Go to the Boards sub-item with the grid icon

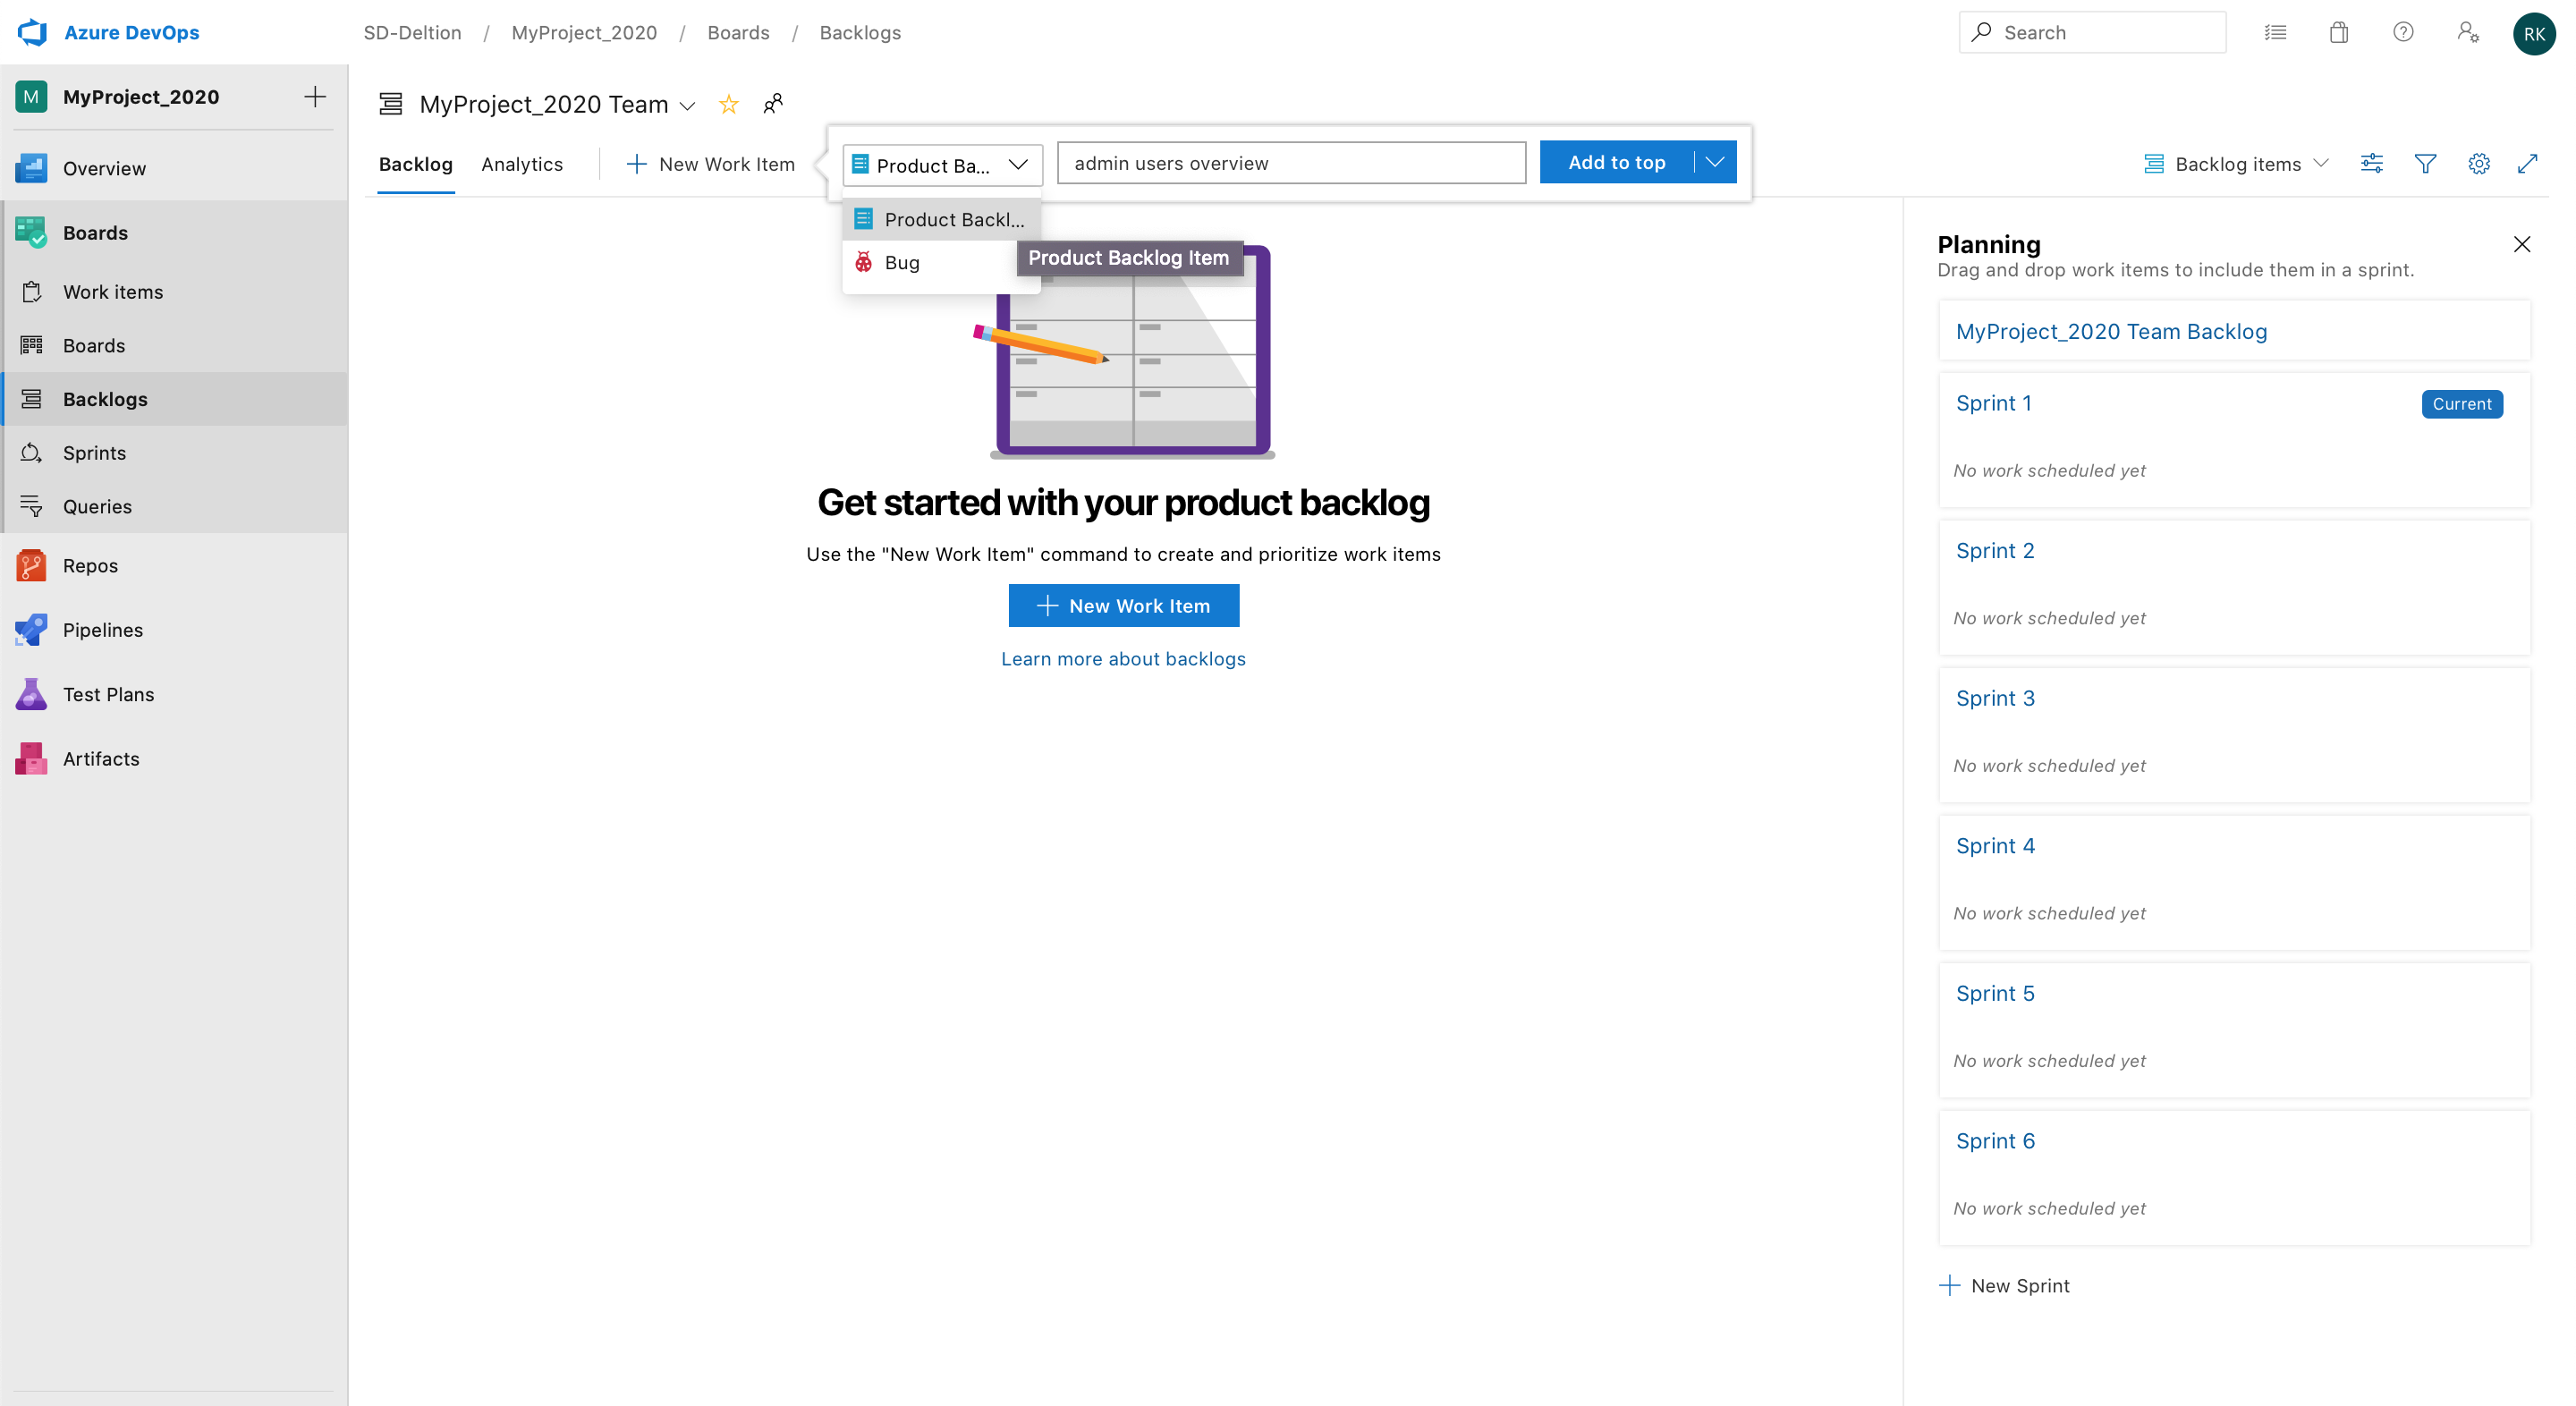coord(174,345)
